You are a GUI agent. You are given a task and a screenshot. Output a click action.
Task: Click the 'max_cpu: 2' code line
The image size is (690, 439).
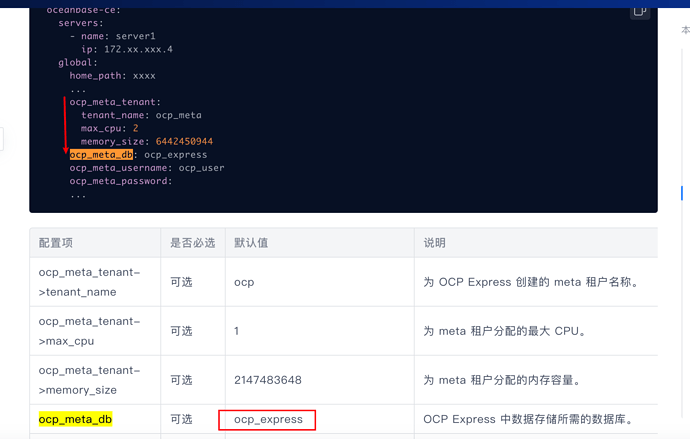[x=110, y=128]
